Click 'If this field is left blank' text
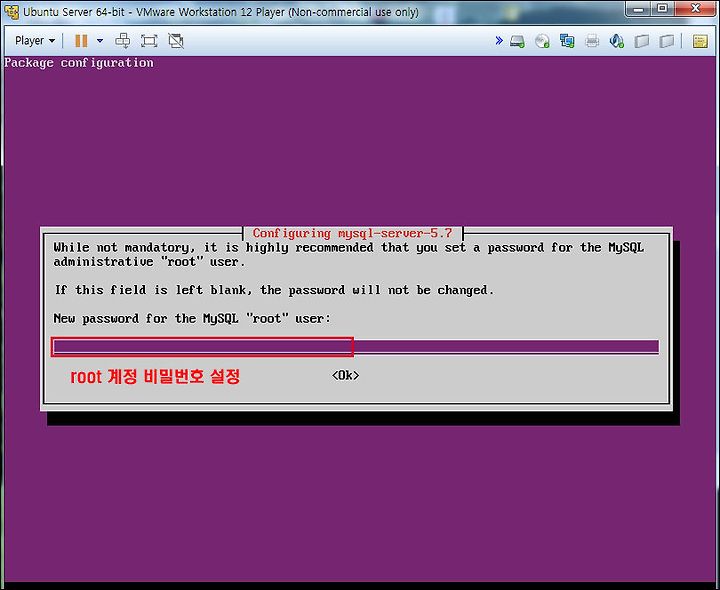The image size is (720, 590). pyautogui.click(x=274, y=290)
